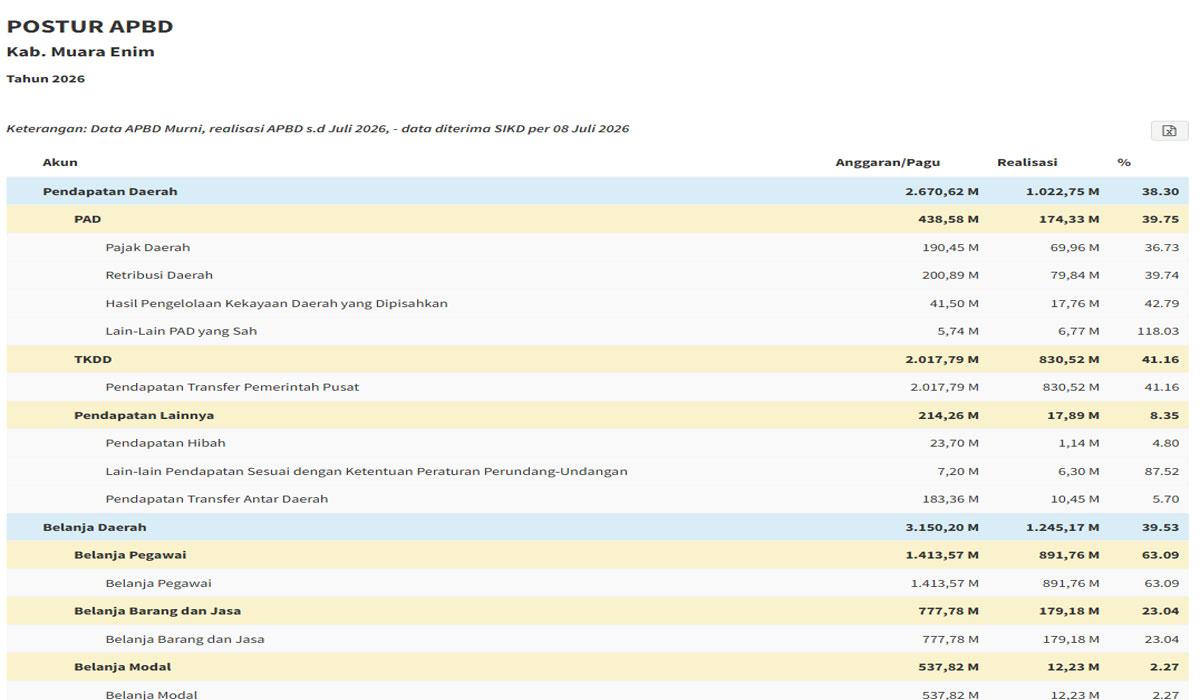1200x700 pixels.
Task: Click the Pajak Daerah row
Action: pyautogui.click(x=598, y=248)
